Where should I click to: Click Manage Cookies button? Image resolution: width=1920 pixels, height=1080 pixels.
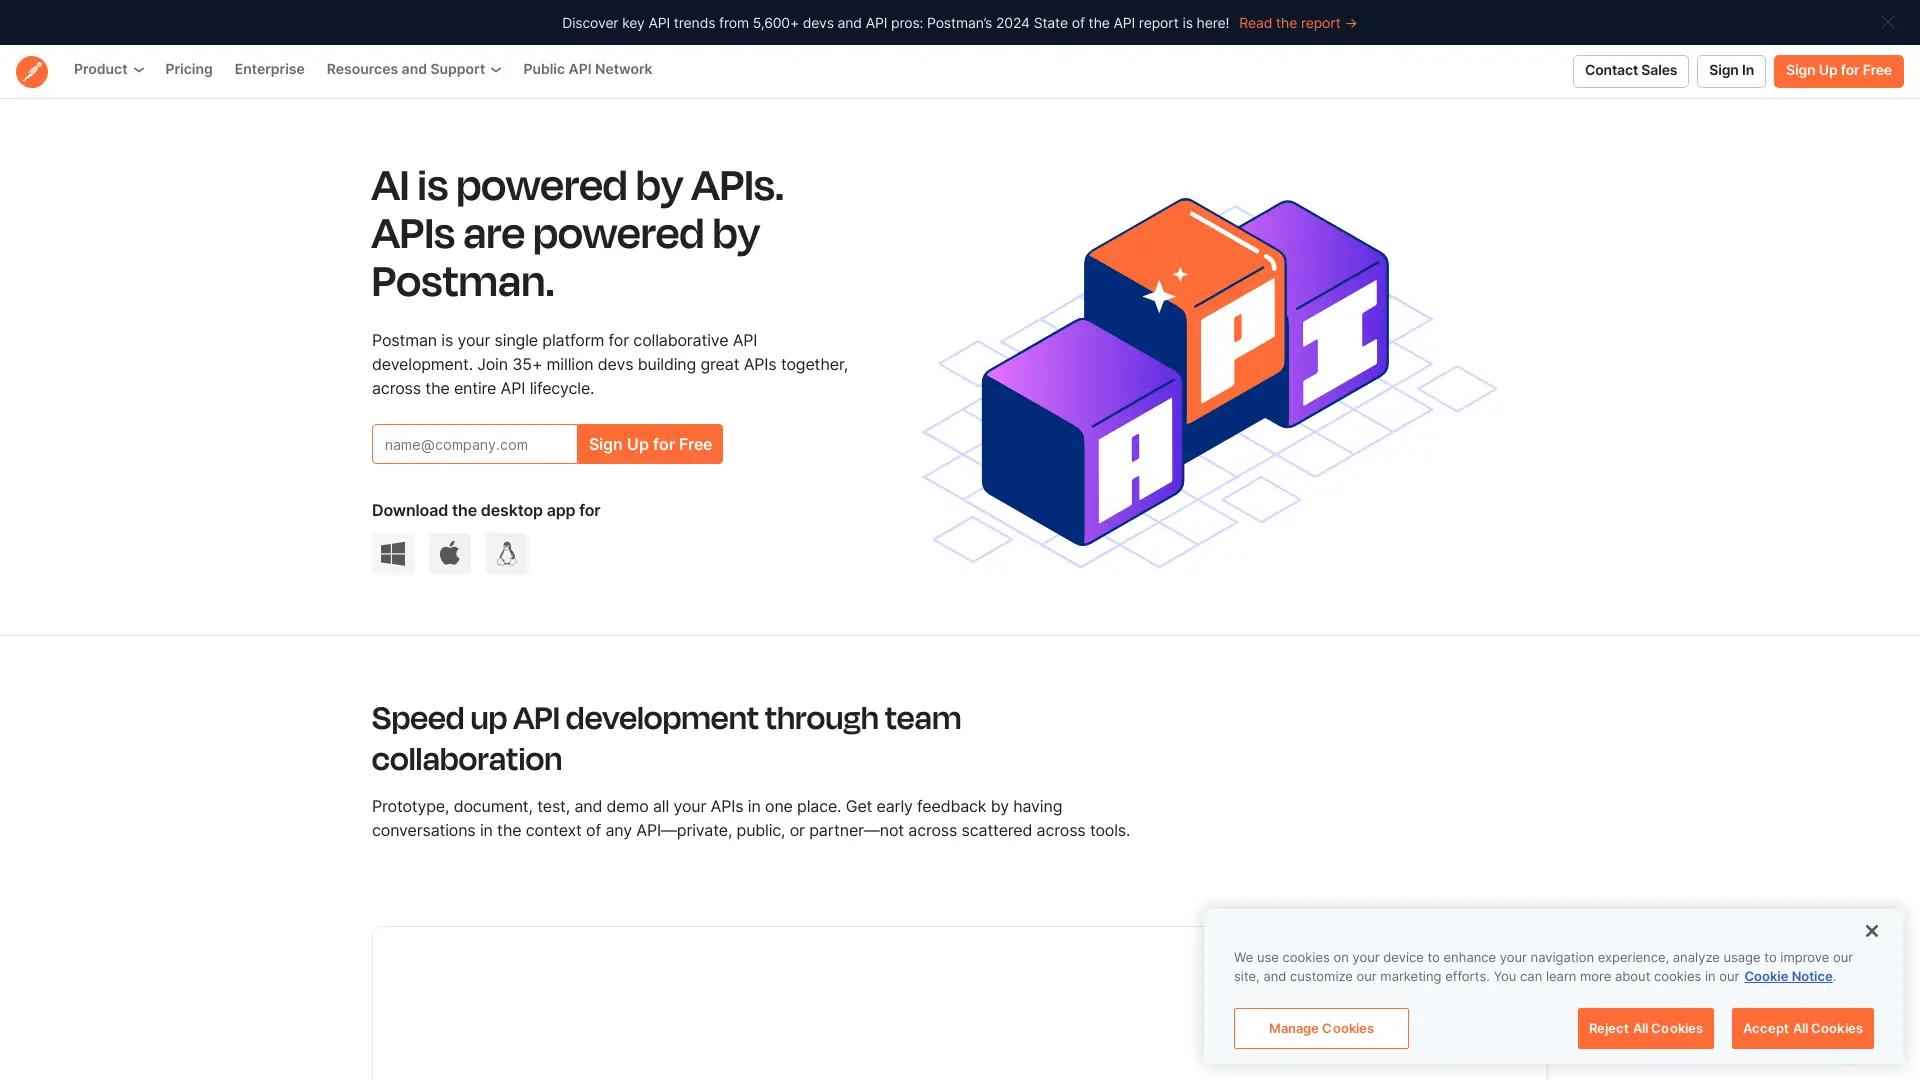coord(1320,1028)
